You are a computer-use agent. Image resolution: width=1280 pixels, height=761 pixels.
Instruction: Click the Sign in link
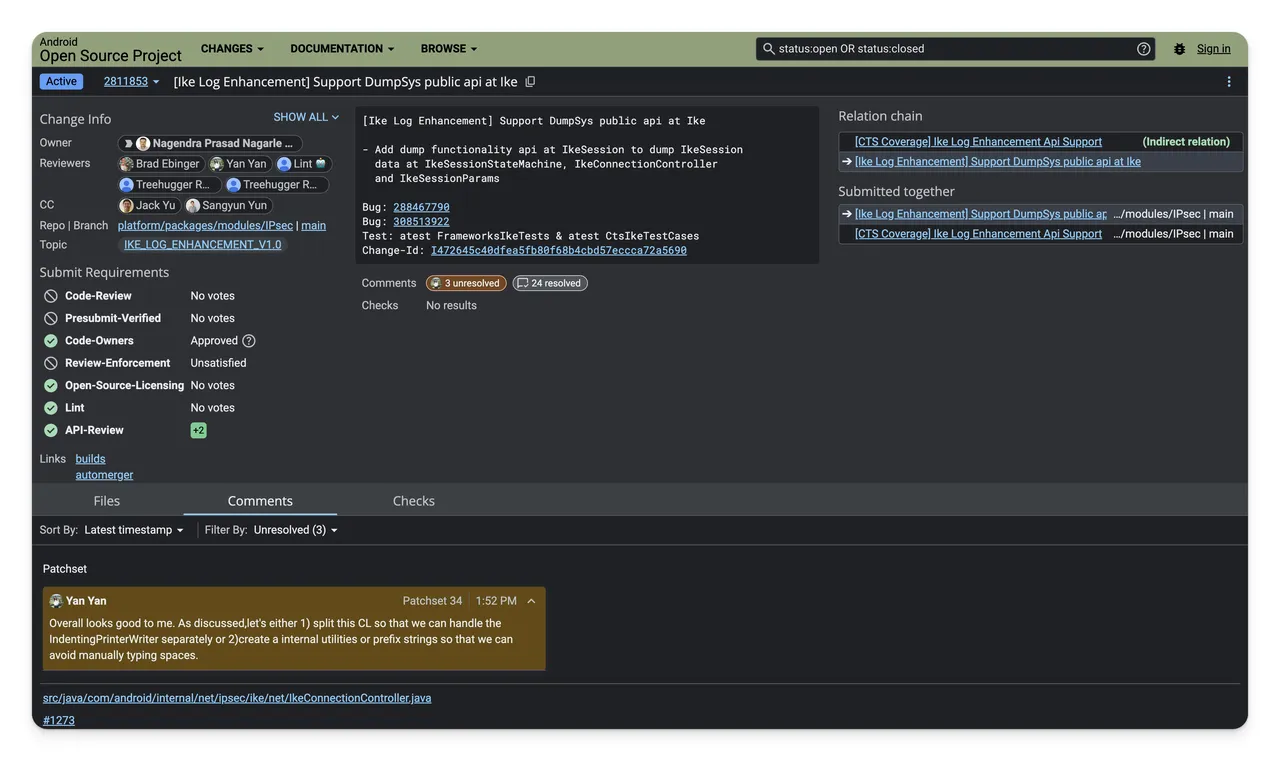pyautogui.click(x=1214, y=49)
